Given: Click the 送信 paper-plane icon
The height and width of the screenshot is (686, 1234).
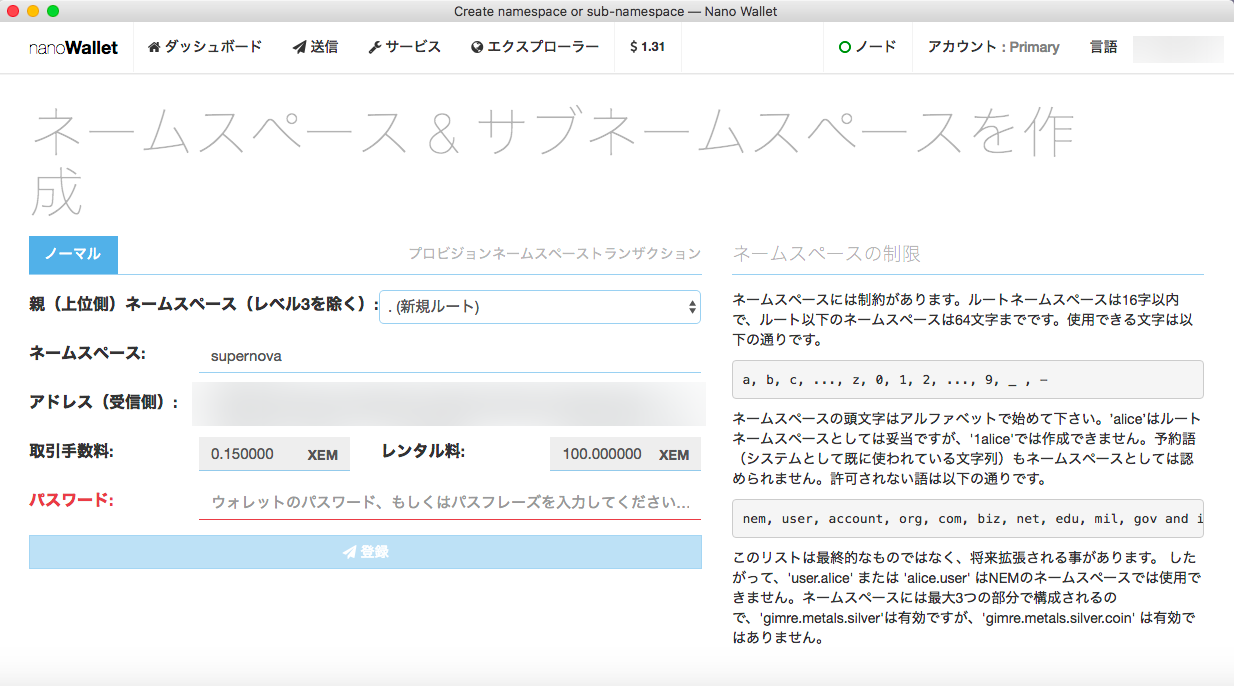Looking at the screenshot, I should pyautogui.click(x=299, y=46).
